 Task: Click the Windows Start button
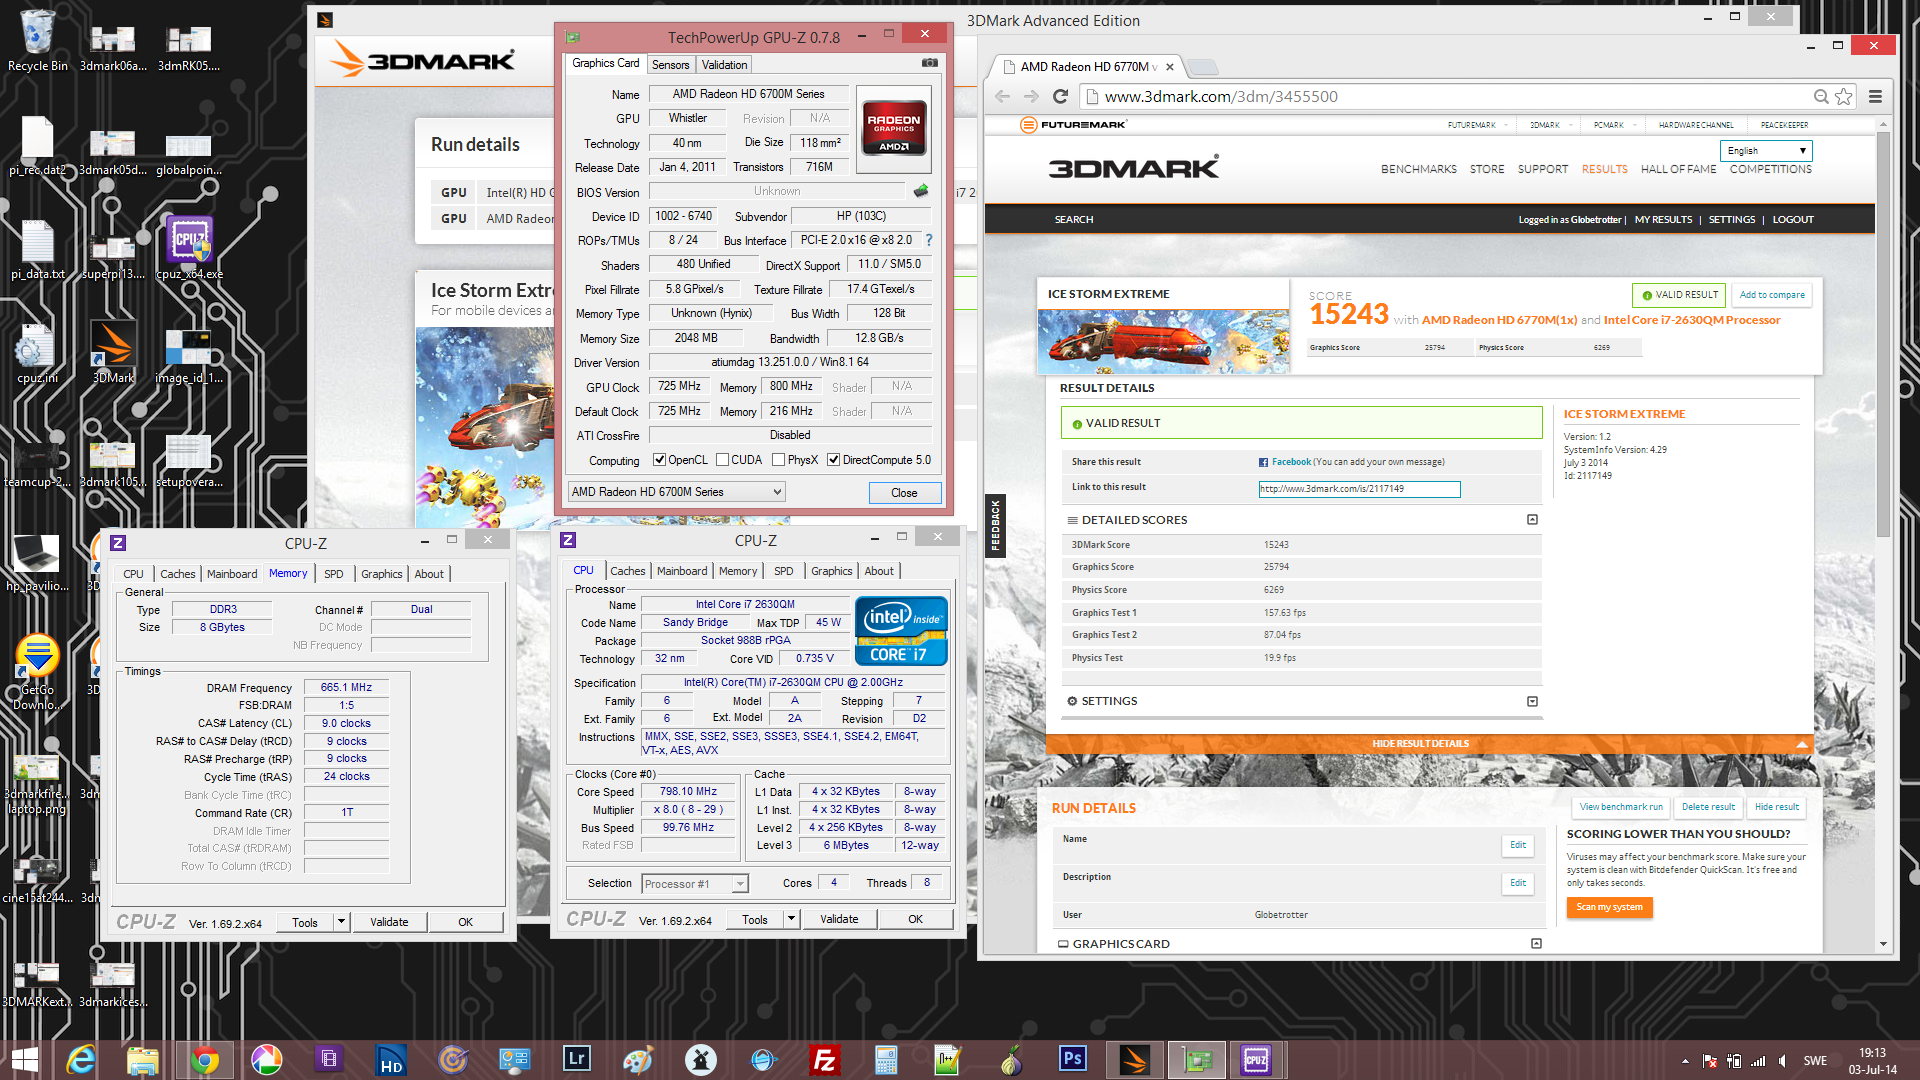tap(25, 1059)
